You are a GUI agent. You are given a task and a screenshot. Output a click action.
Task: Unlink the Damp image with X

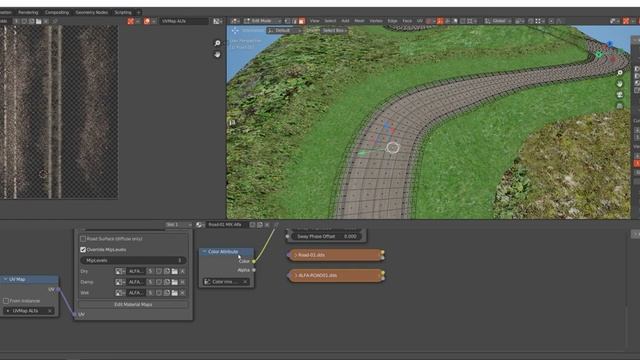click(x=182, y=282)
